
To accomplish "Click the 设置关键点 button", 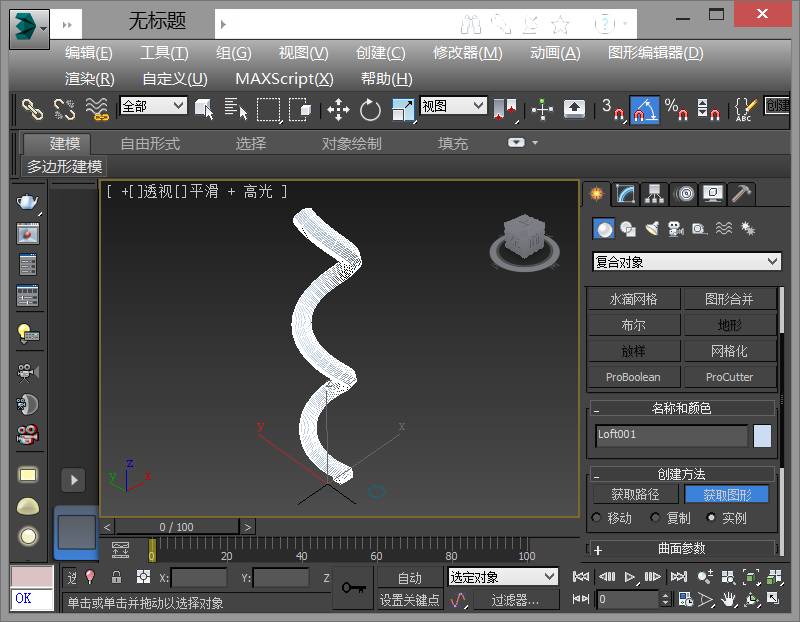I will (410, 600).
